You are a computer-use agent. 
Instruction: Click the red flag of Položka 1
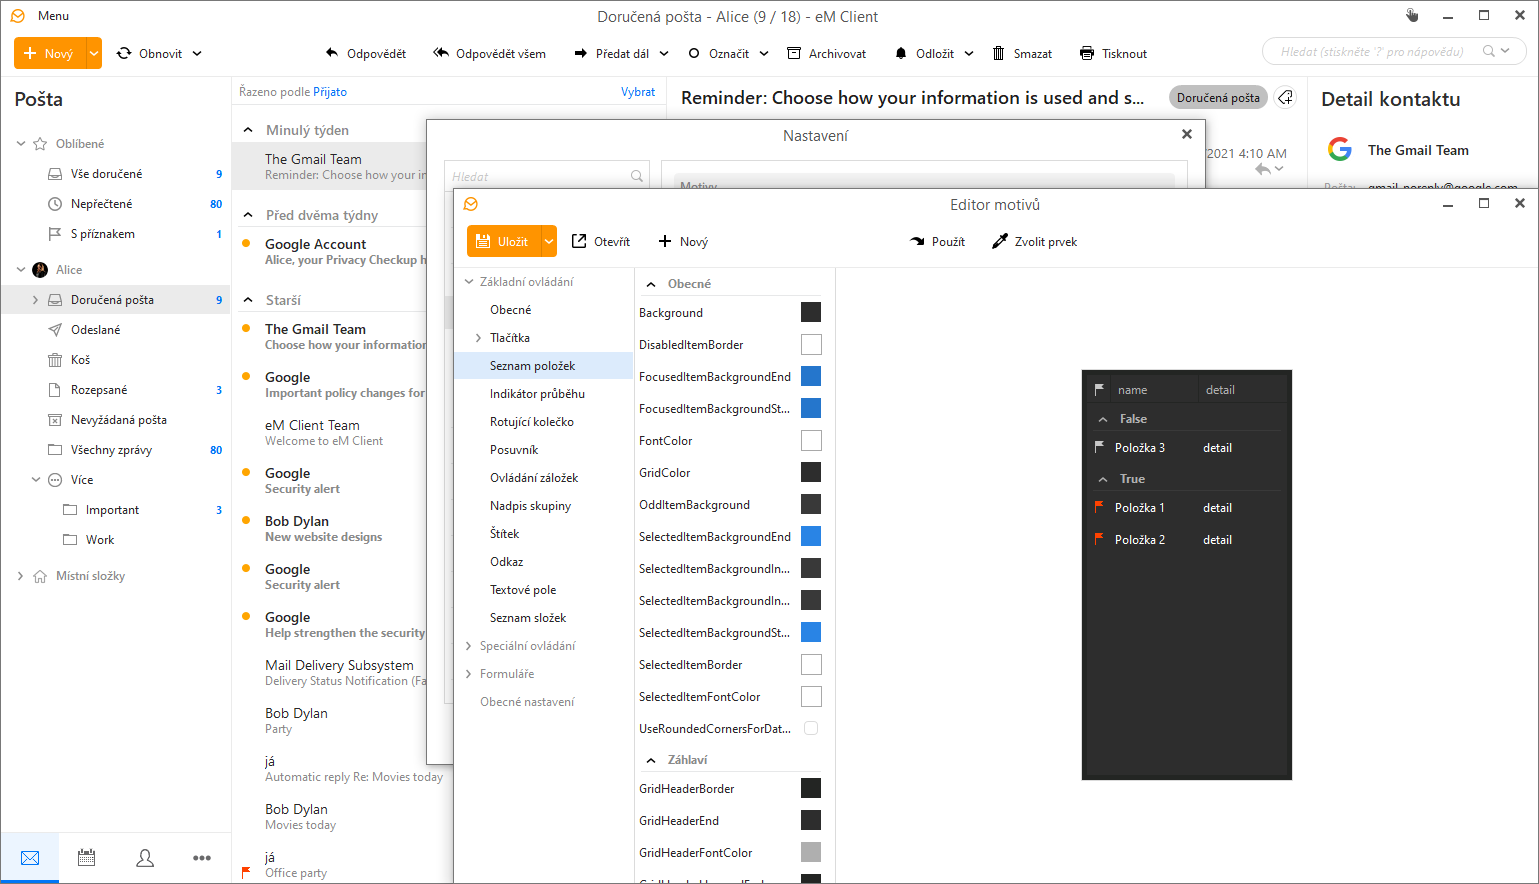point(1099,507)
